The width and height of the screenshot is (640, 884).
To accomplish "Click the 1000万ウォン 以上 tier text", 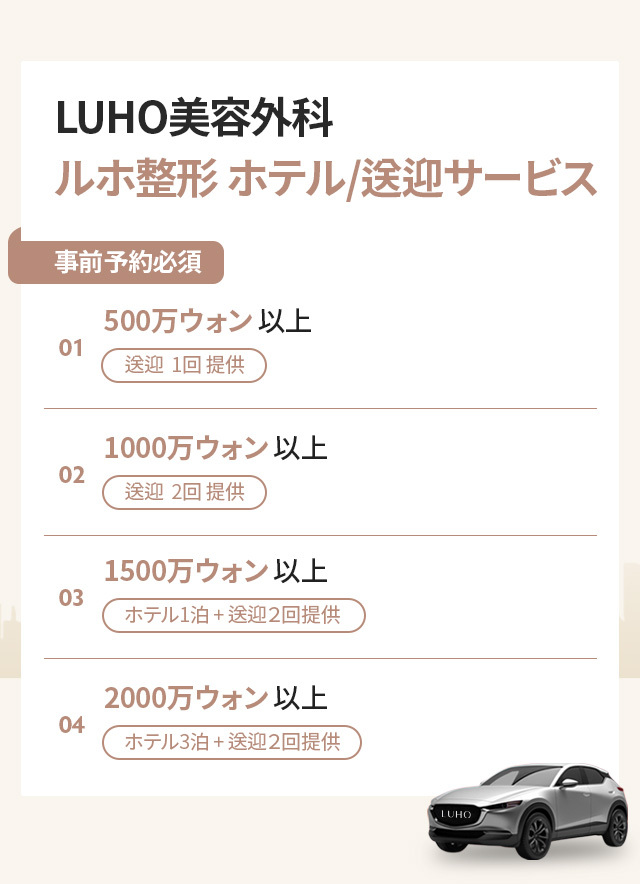I will [216, 448].
